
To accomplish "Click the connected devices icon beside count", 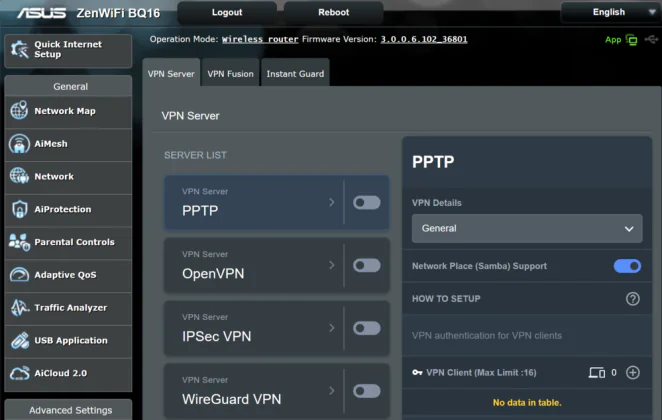I will pyautogui.click(x=597, y=373).
